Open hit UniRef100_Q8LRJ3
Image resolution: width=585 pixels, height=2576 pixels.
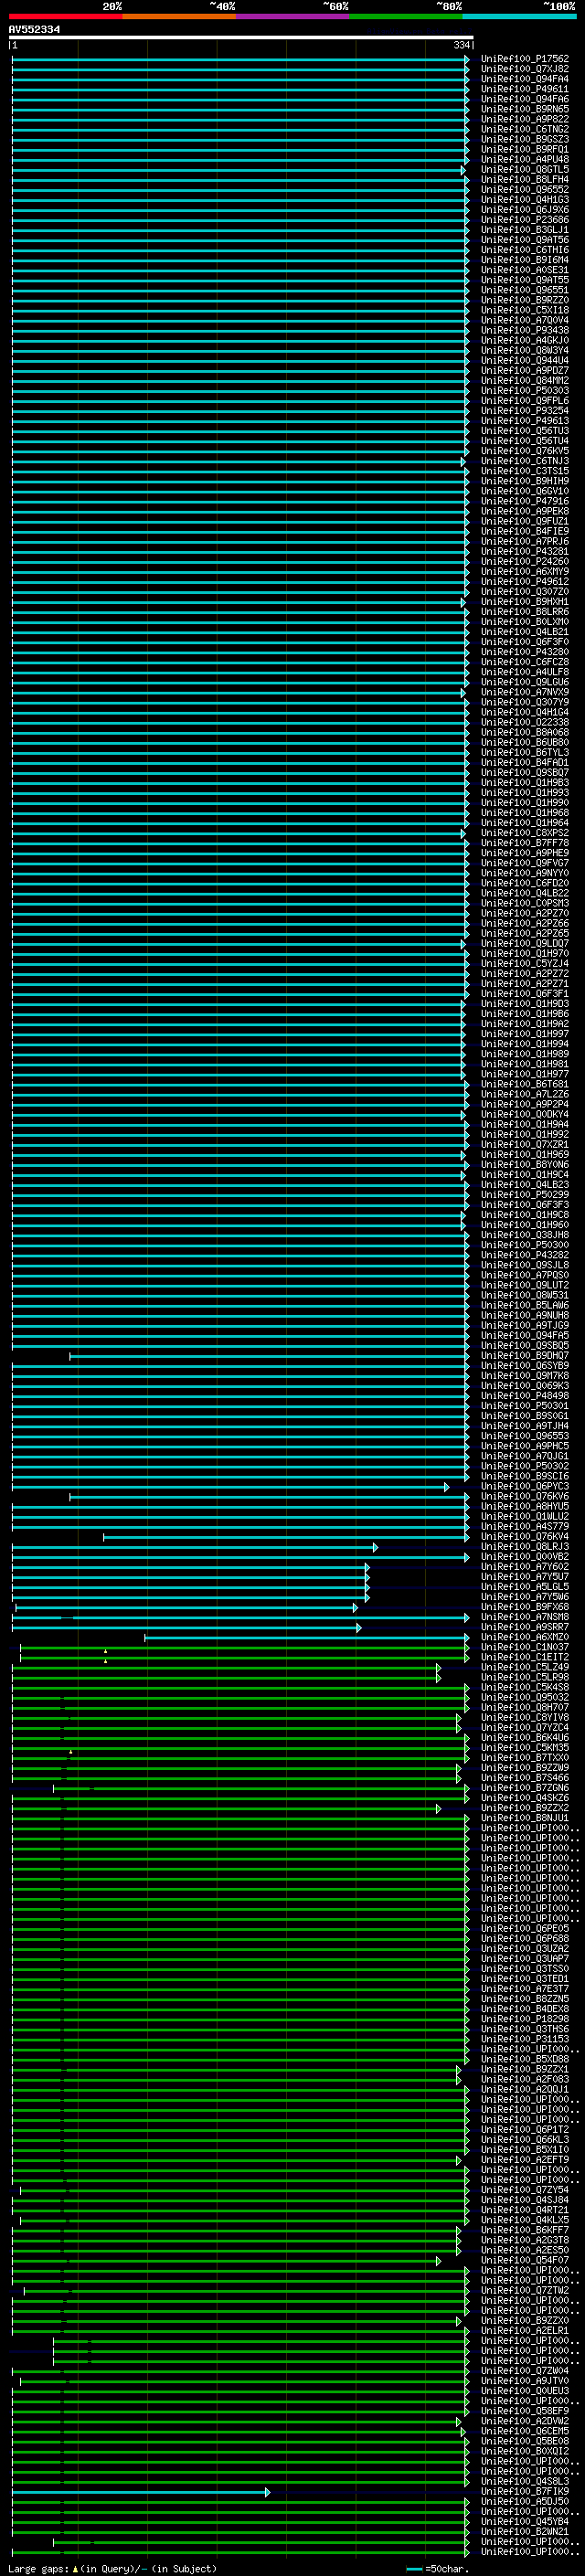click(x=525, y=1547)
